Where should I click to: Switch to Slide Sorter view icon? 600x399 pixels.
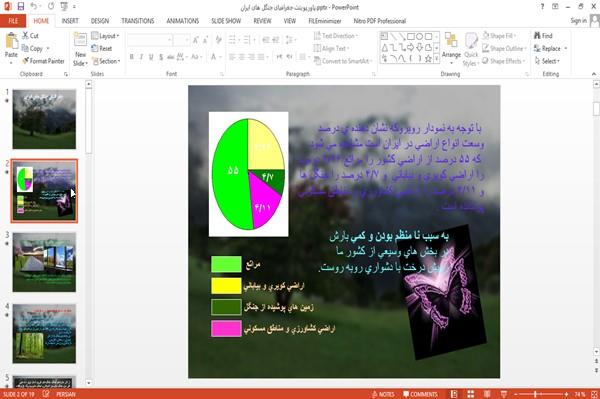pos(471,394)
